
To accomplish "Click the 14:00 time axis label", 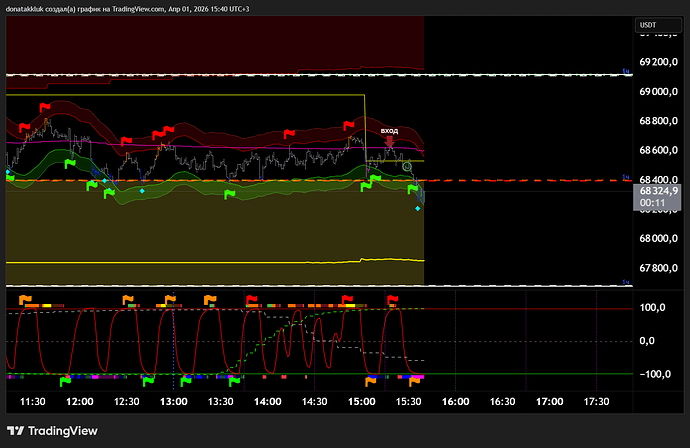I will [268, 401].
